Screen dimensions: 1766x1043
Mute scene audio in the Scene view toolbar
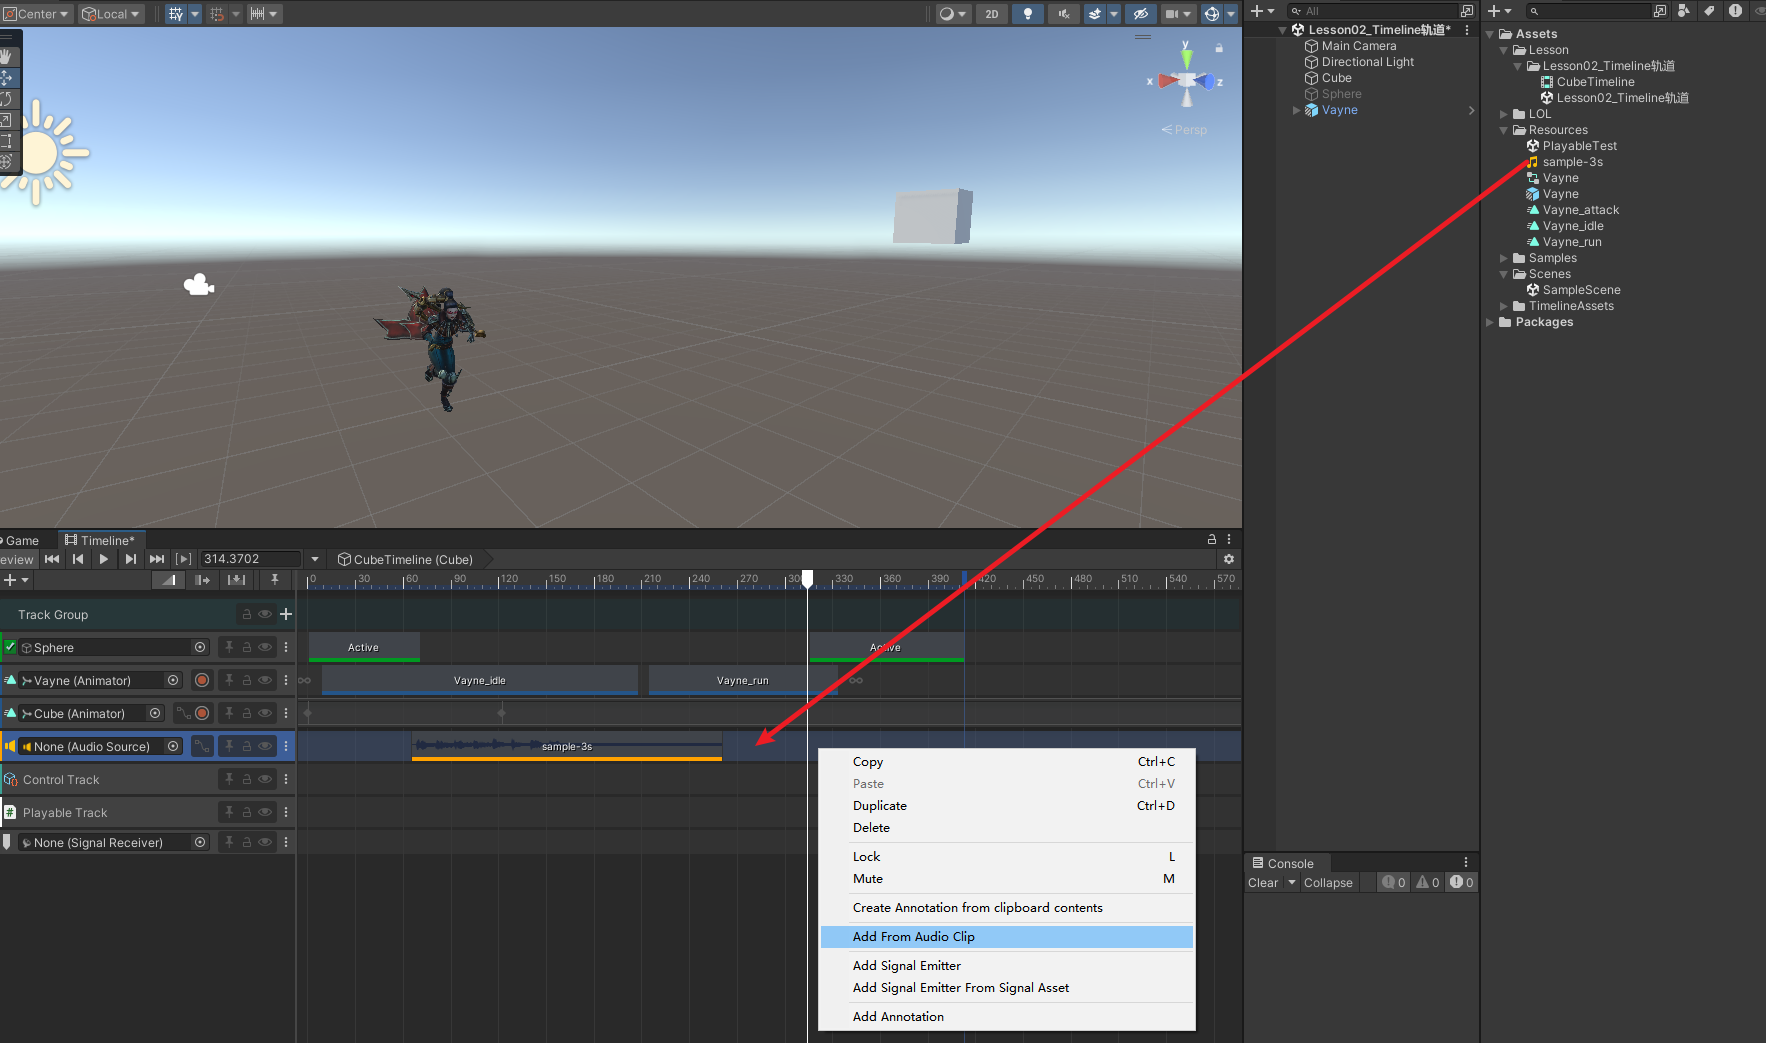coord(1063,14)
